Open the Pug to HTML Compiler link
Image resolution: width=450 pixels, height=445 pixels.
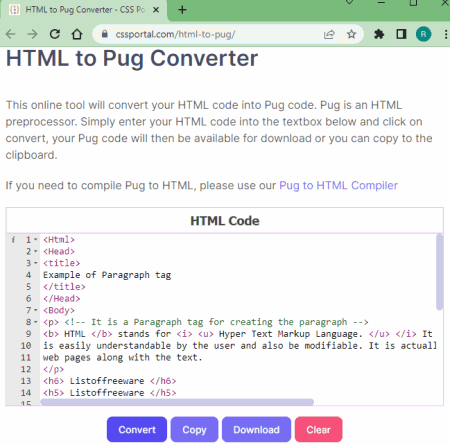[338, 185]
